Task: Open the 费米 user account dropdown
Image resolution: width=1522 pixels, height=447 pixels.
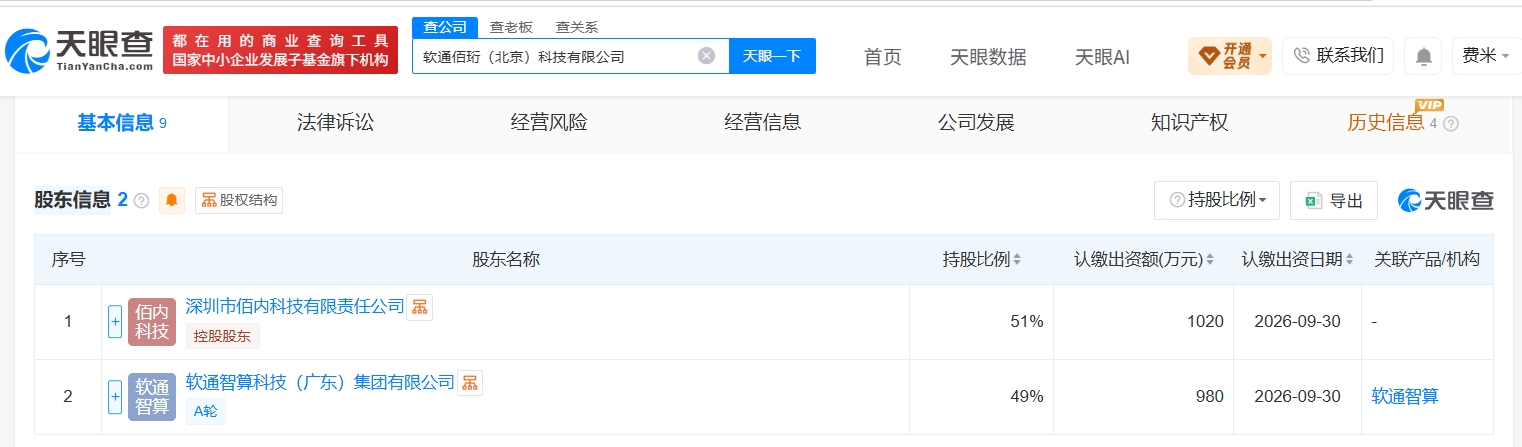Action: click(1485, 56)
